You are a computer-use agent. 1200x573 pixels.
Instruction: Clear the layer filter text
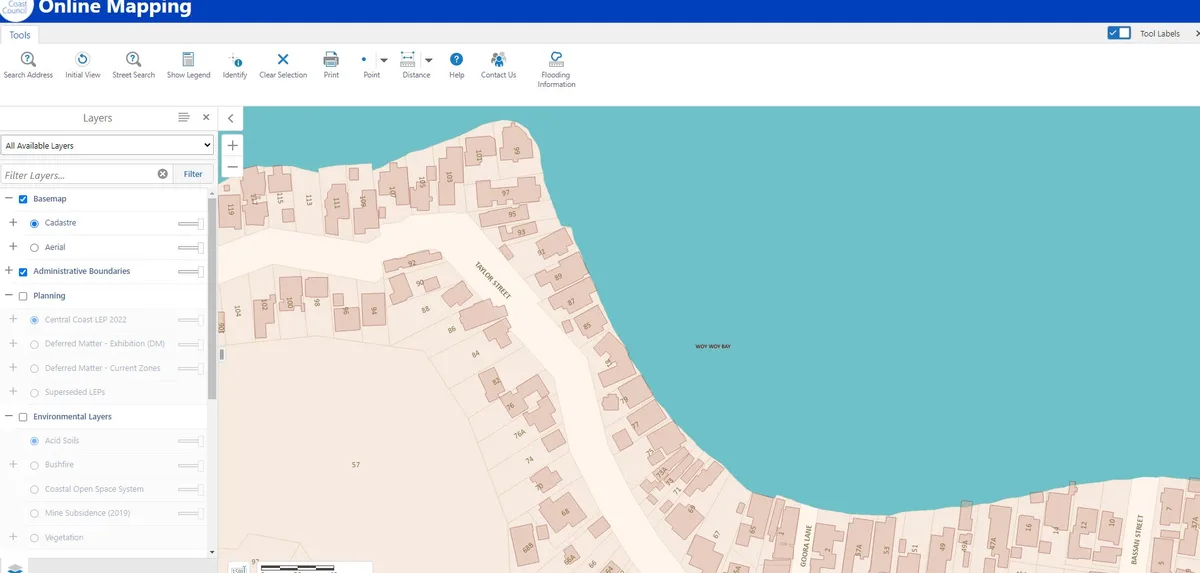163,174
